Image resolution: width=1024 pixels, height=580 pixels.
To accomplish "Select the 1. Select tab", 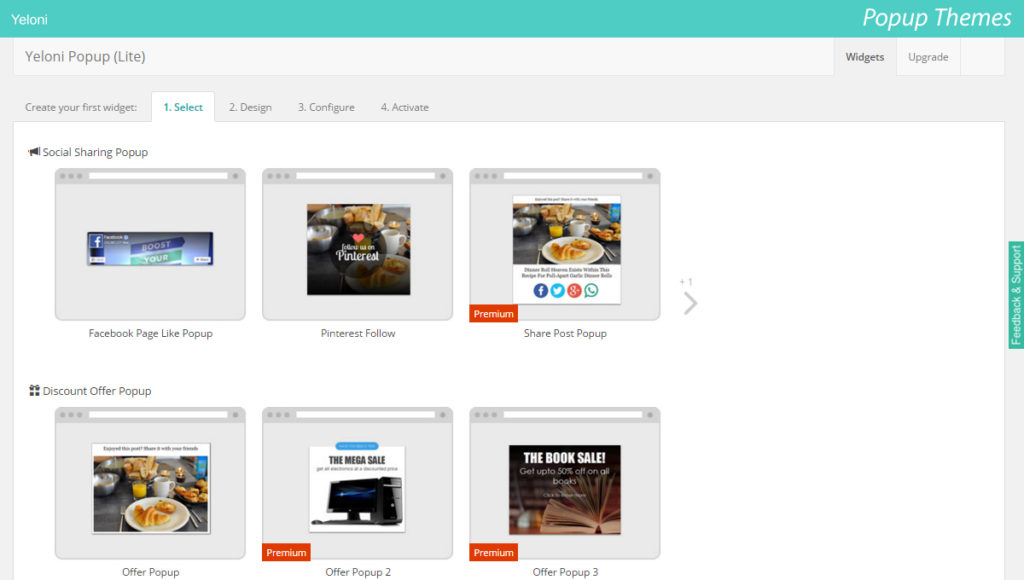I will (183, 107).
